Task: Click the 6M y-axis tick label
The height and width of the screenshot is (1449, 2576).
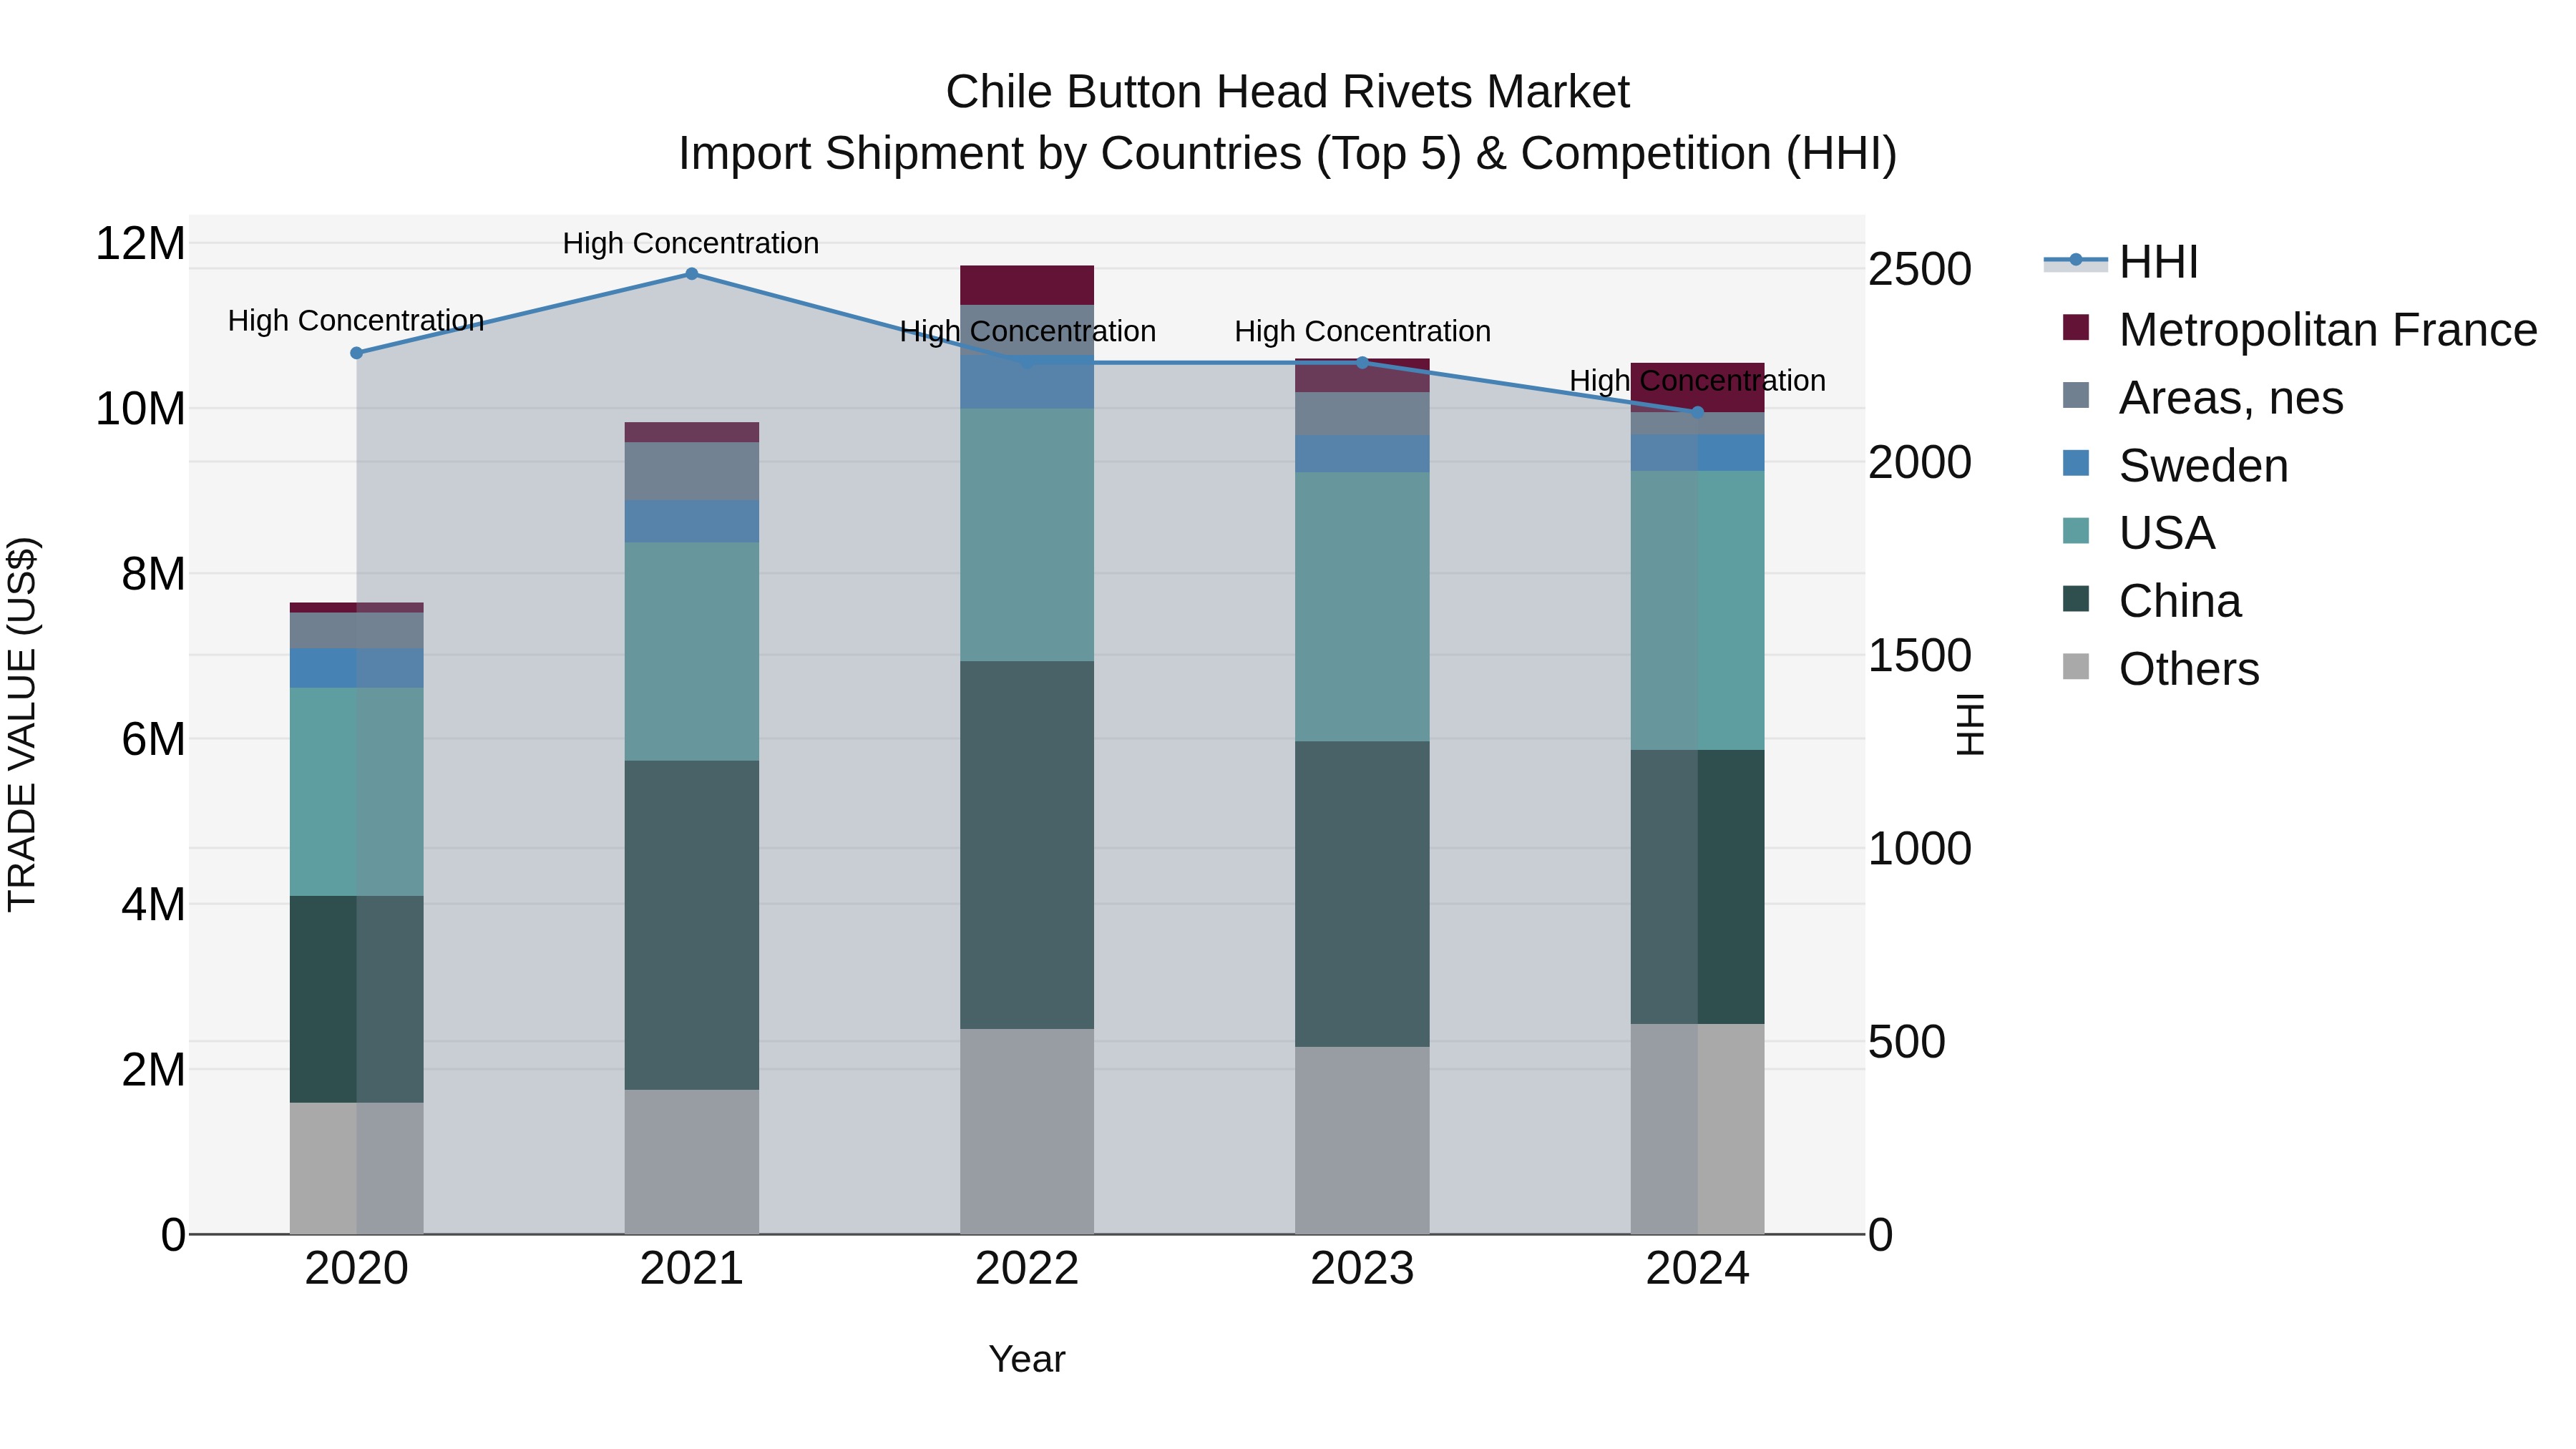Action: [153, 740]
